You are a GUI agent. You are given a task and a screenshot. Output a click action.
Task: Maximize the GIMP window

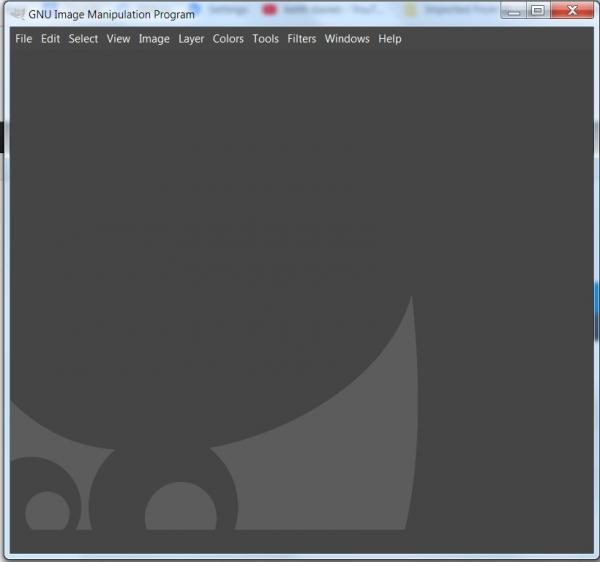[x=538, y=10]
